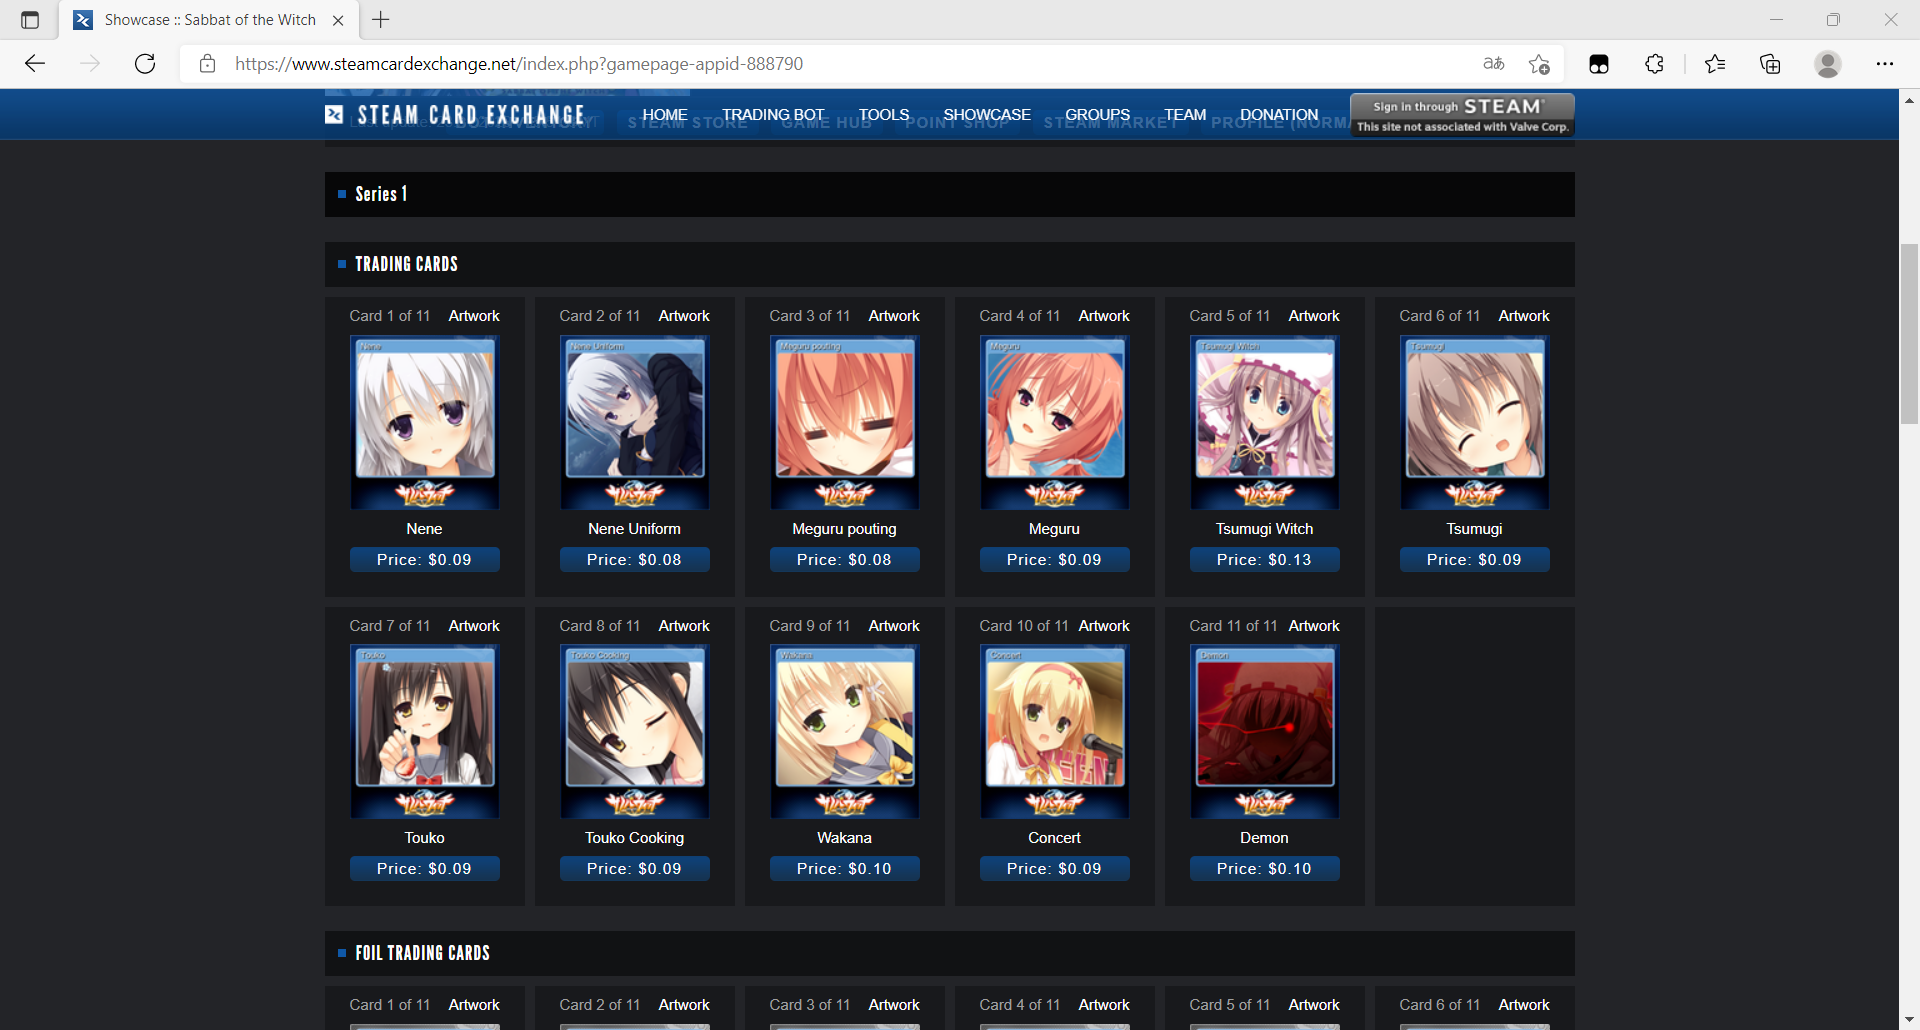Open the Meguru pouting card image

coord(845,422)
